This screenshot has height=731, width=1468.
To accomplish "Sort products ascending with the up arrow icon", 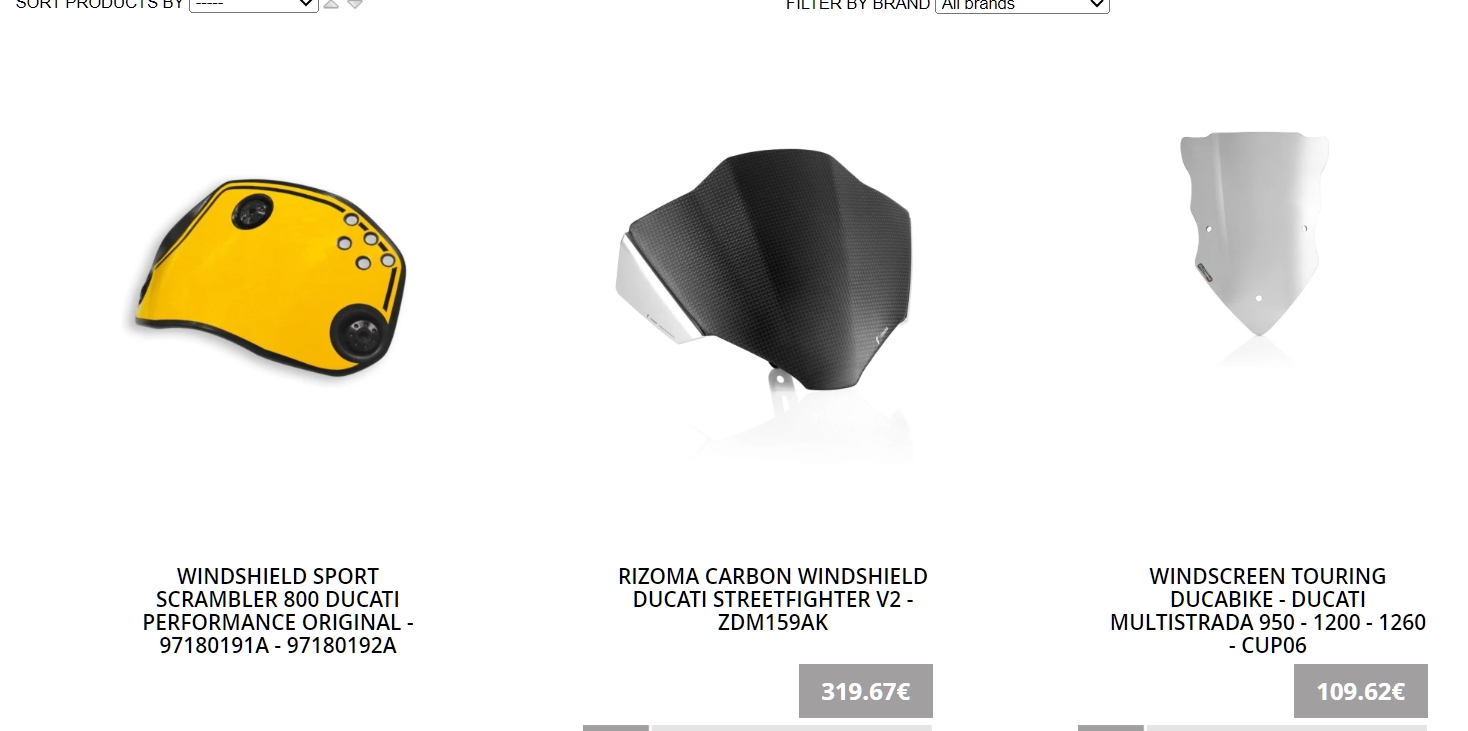I will (331, 4).
